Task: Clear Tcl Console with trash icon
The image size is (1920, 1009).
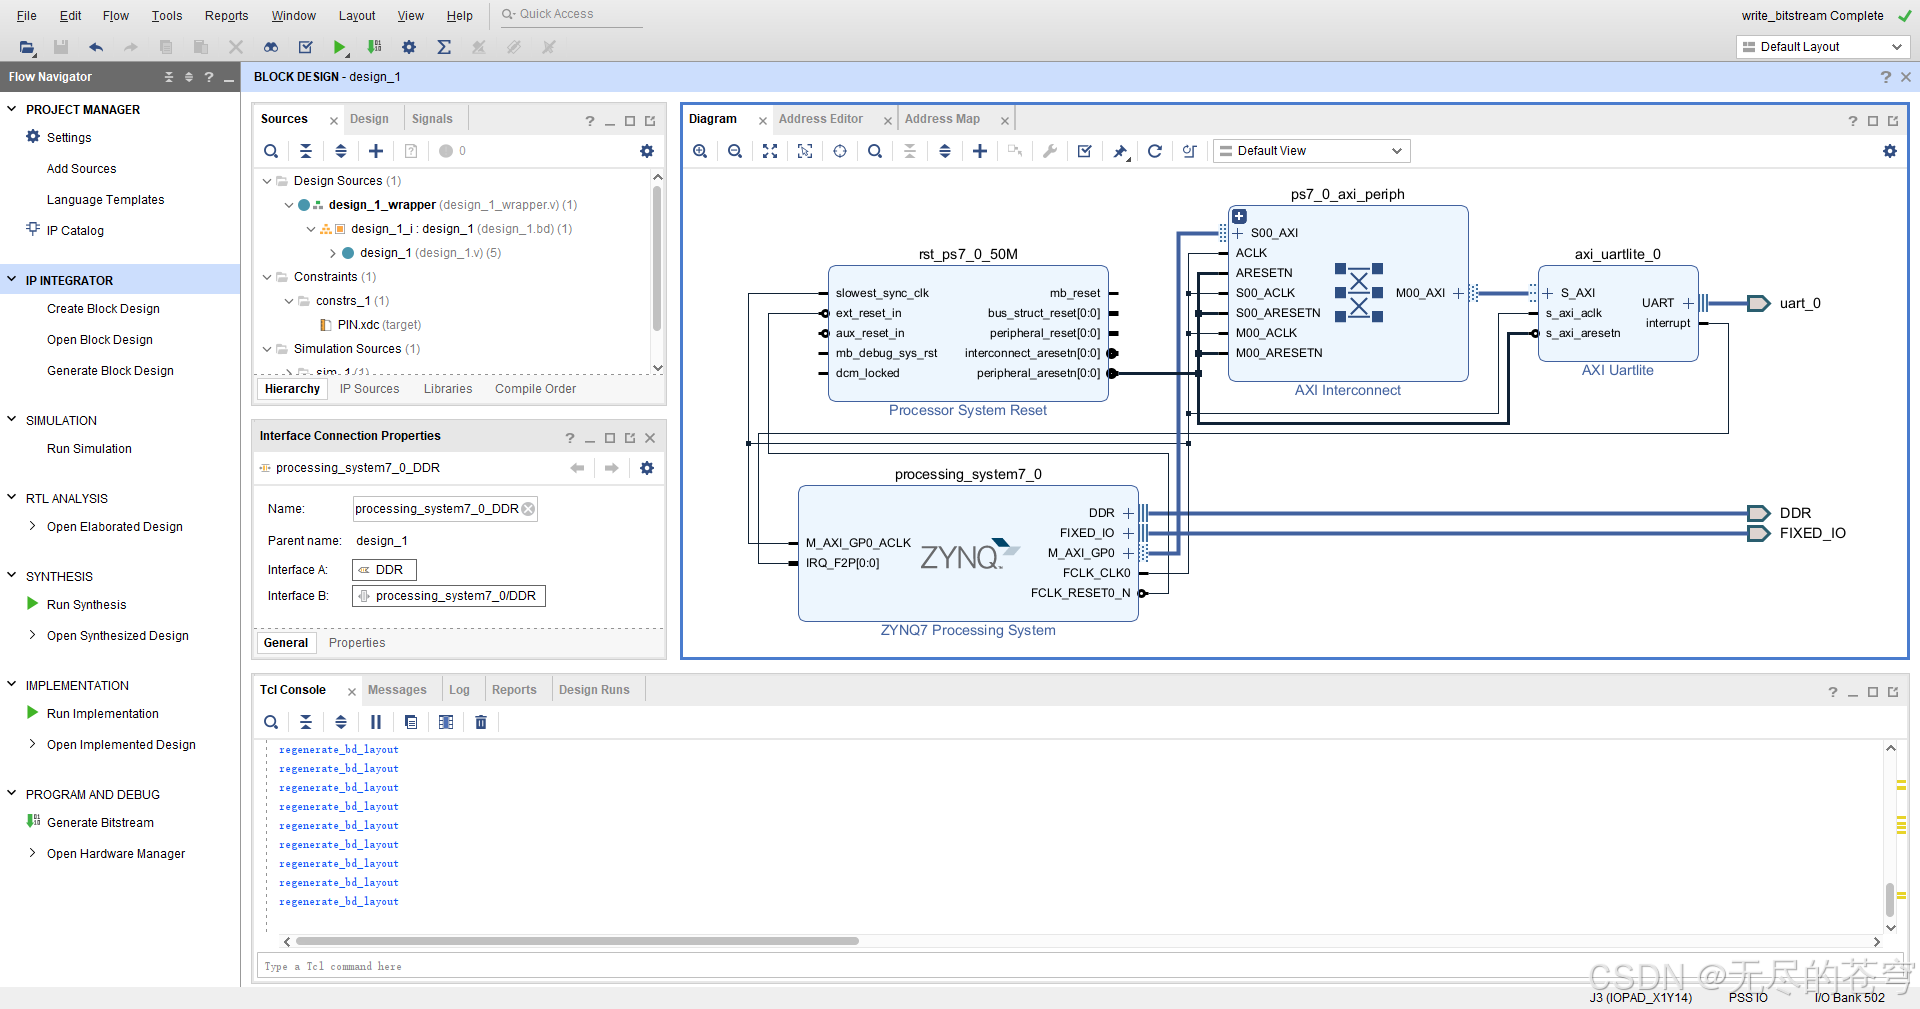Action: [x=481, y=722]
